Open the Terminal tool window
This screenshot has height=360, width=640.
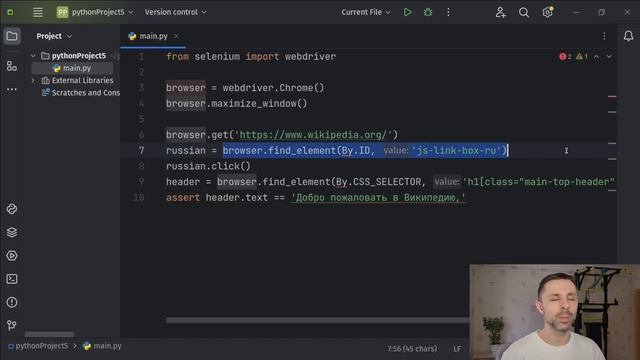pos(12,279)
